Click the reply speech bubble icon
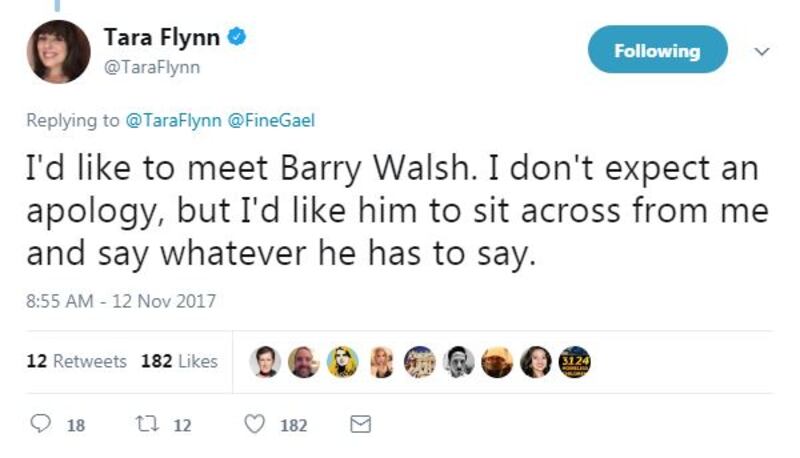Screen dimensions: 800x458 [x=41, y=425]
